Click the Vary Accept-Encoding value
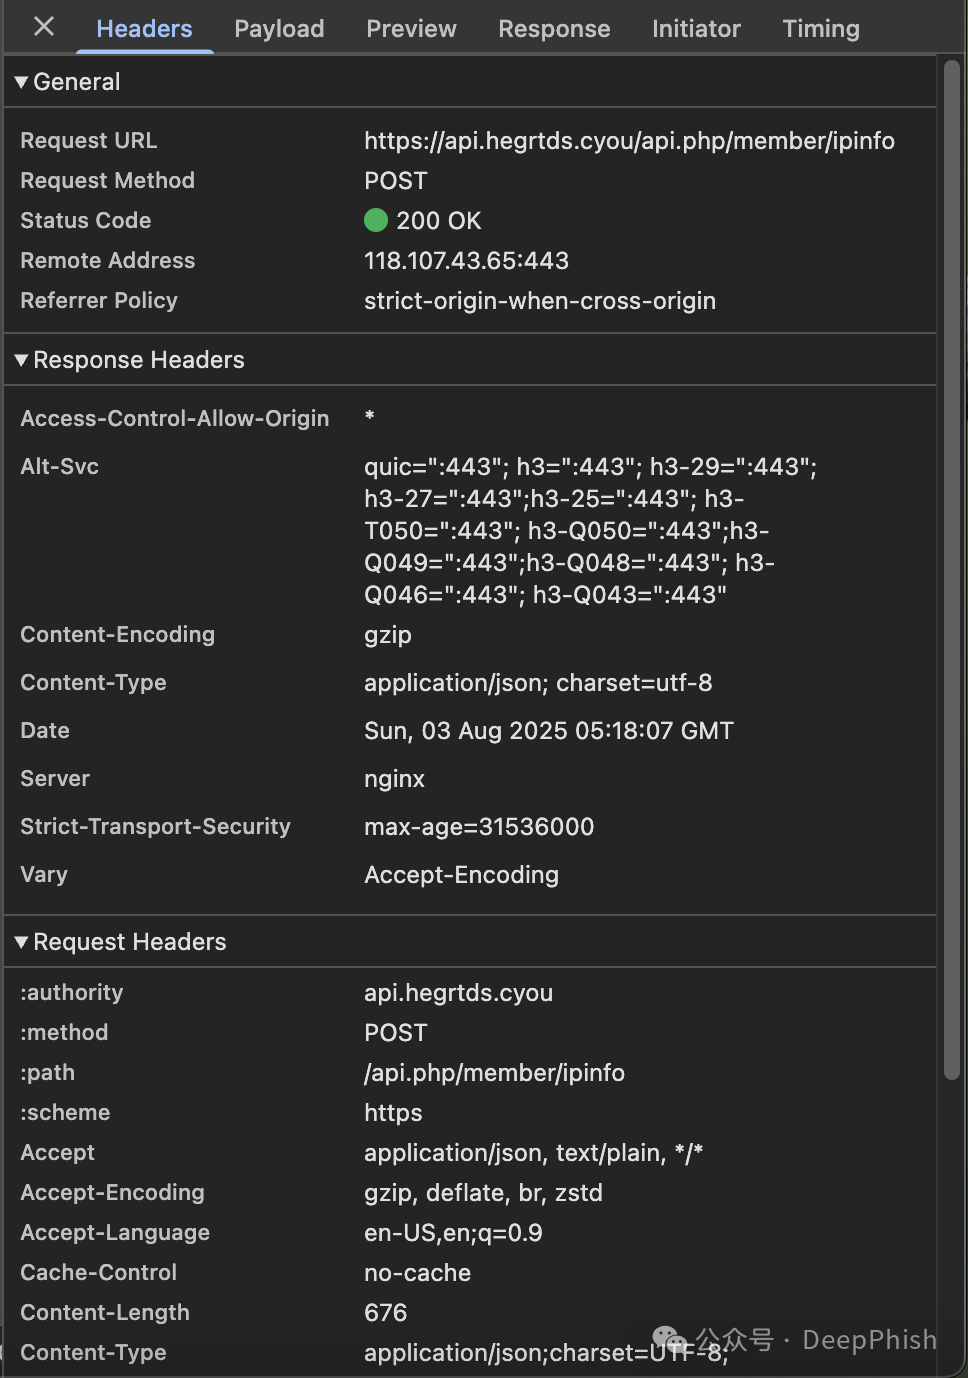Screen dimensions: 968x1378 pyautogui.click(x=461, y=875)
